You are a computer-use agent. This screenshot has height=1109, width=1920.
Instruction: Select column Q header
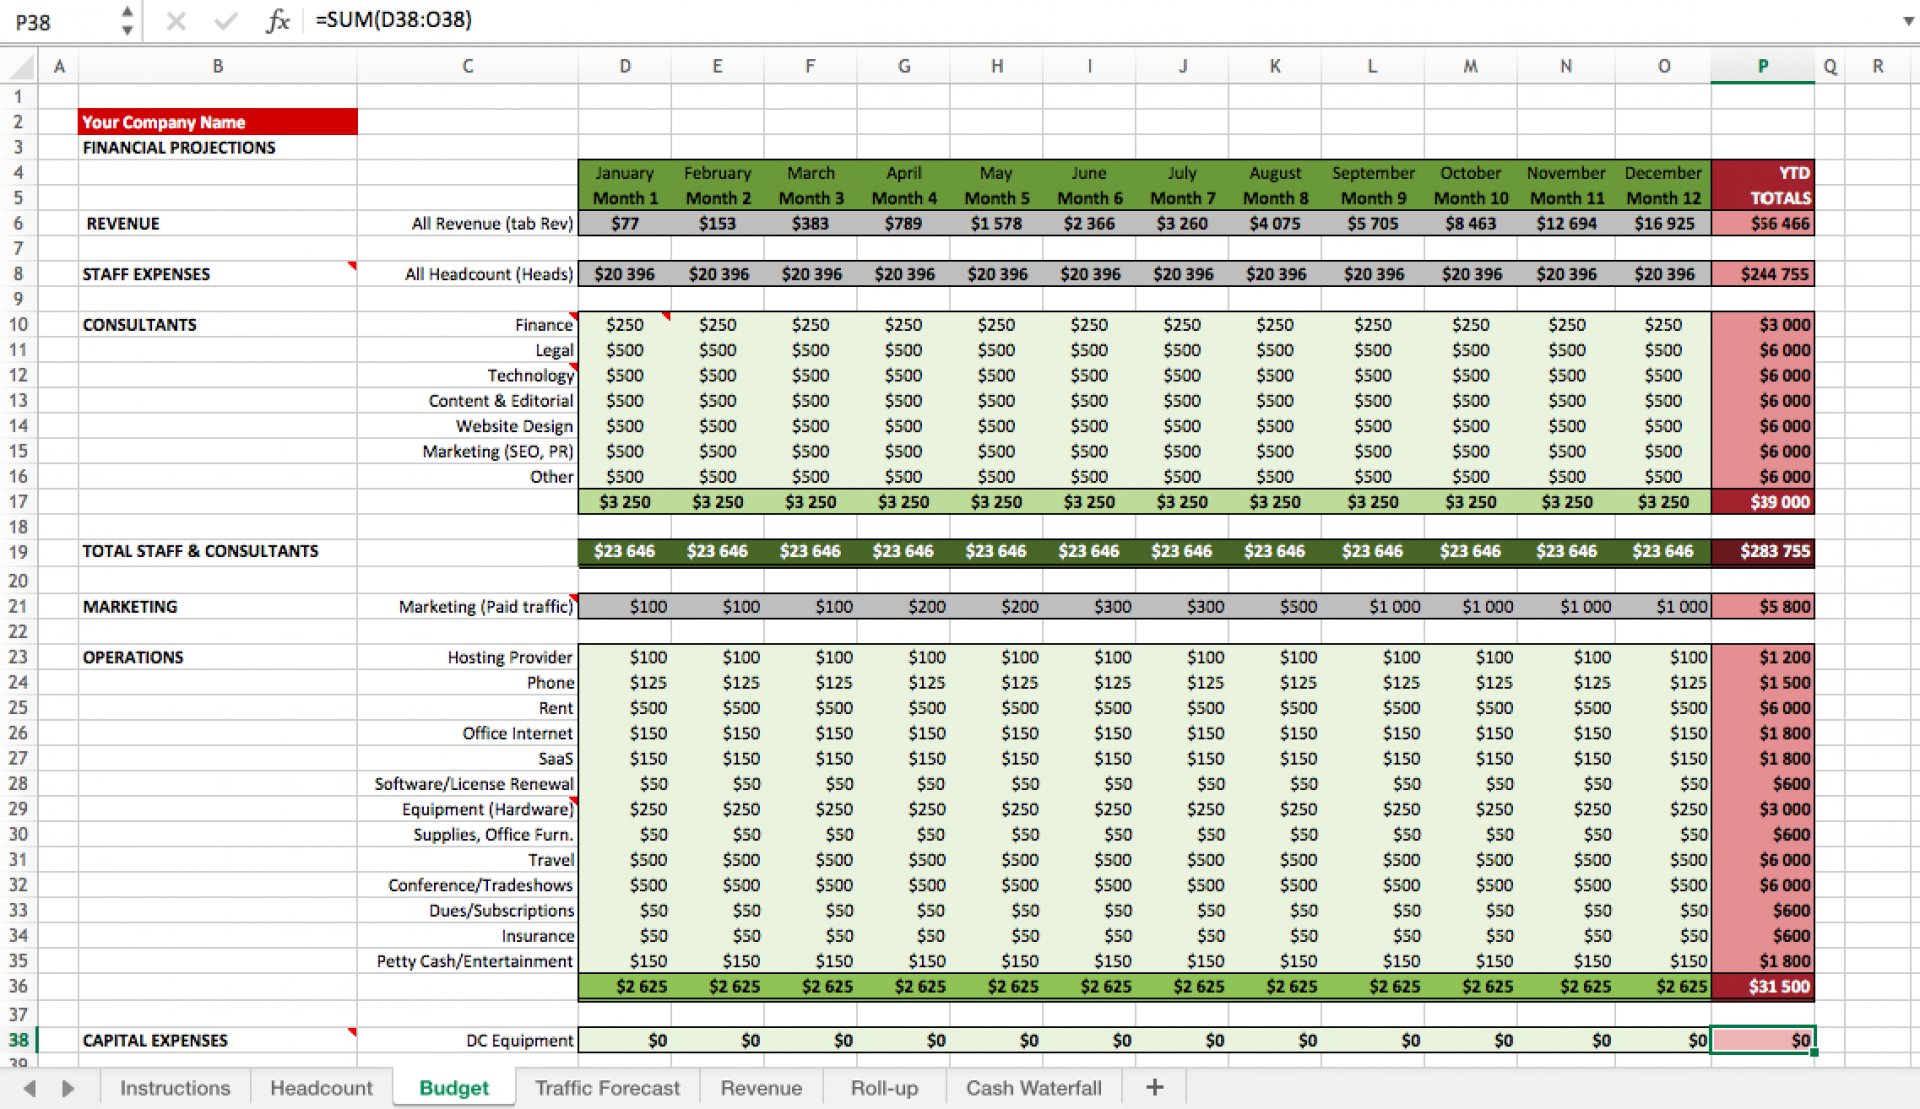(x=1830, y=67)
